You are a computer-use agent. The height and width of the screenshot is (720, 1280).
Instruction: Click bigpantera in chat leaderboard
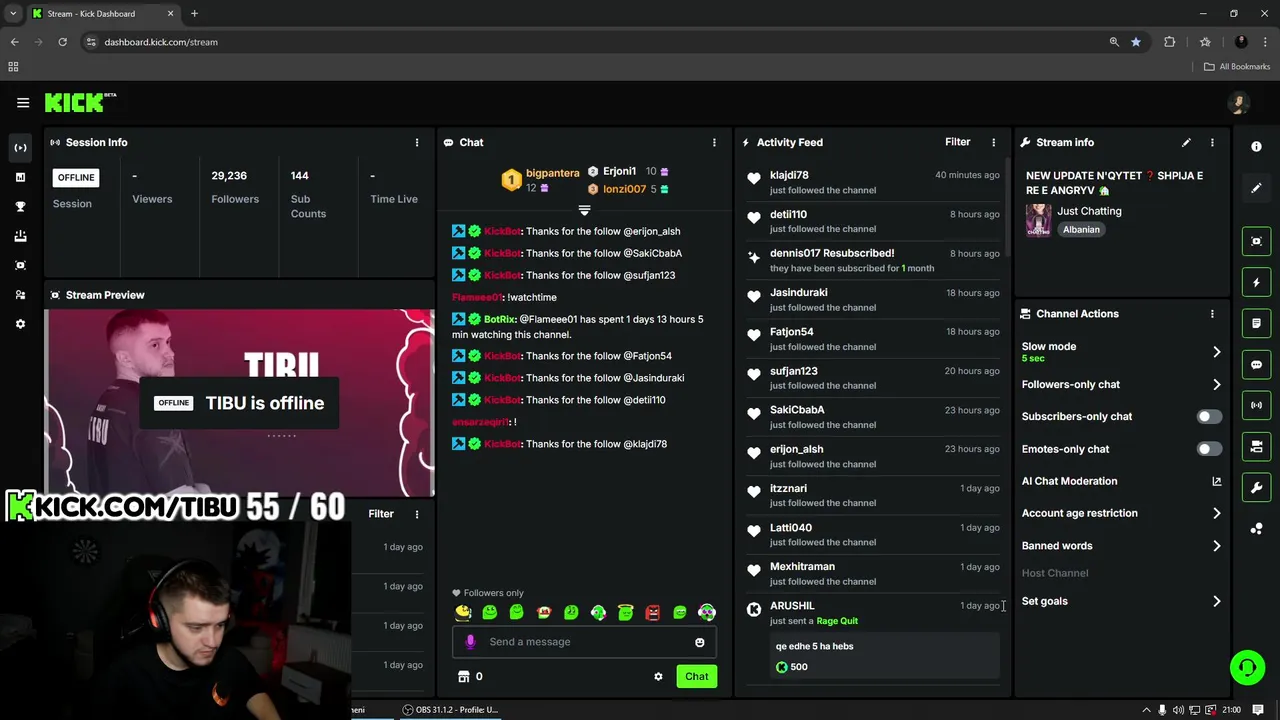[553, 173]
